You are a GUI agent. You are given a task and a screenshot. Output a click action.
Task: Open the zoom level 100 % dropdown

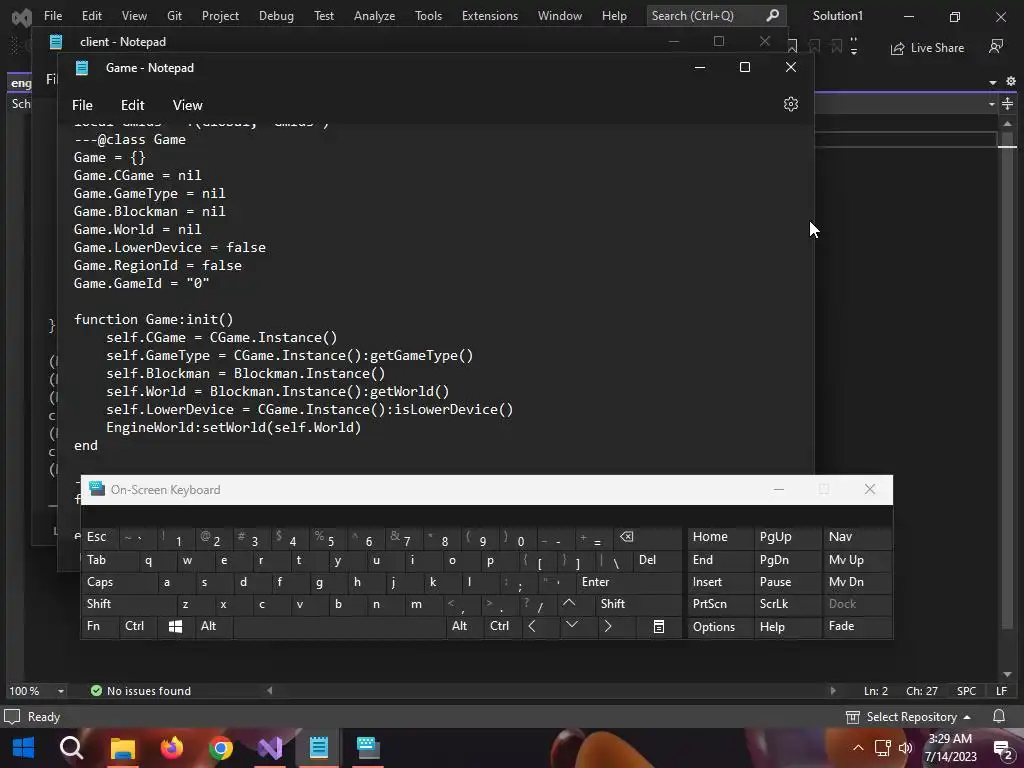(x=60, y=691)
